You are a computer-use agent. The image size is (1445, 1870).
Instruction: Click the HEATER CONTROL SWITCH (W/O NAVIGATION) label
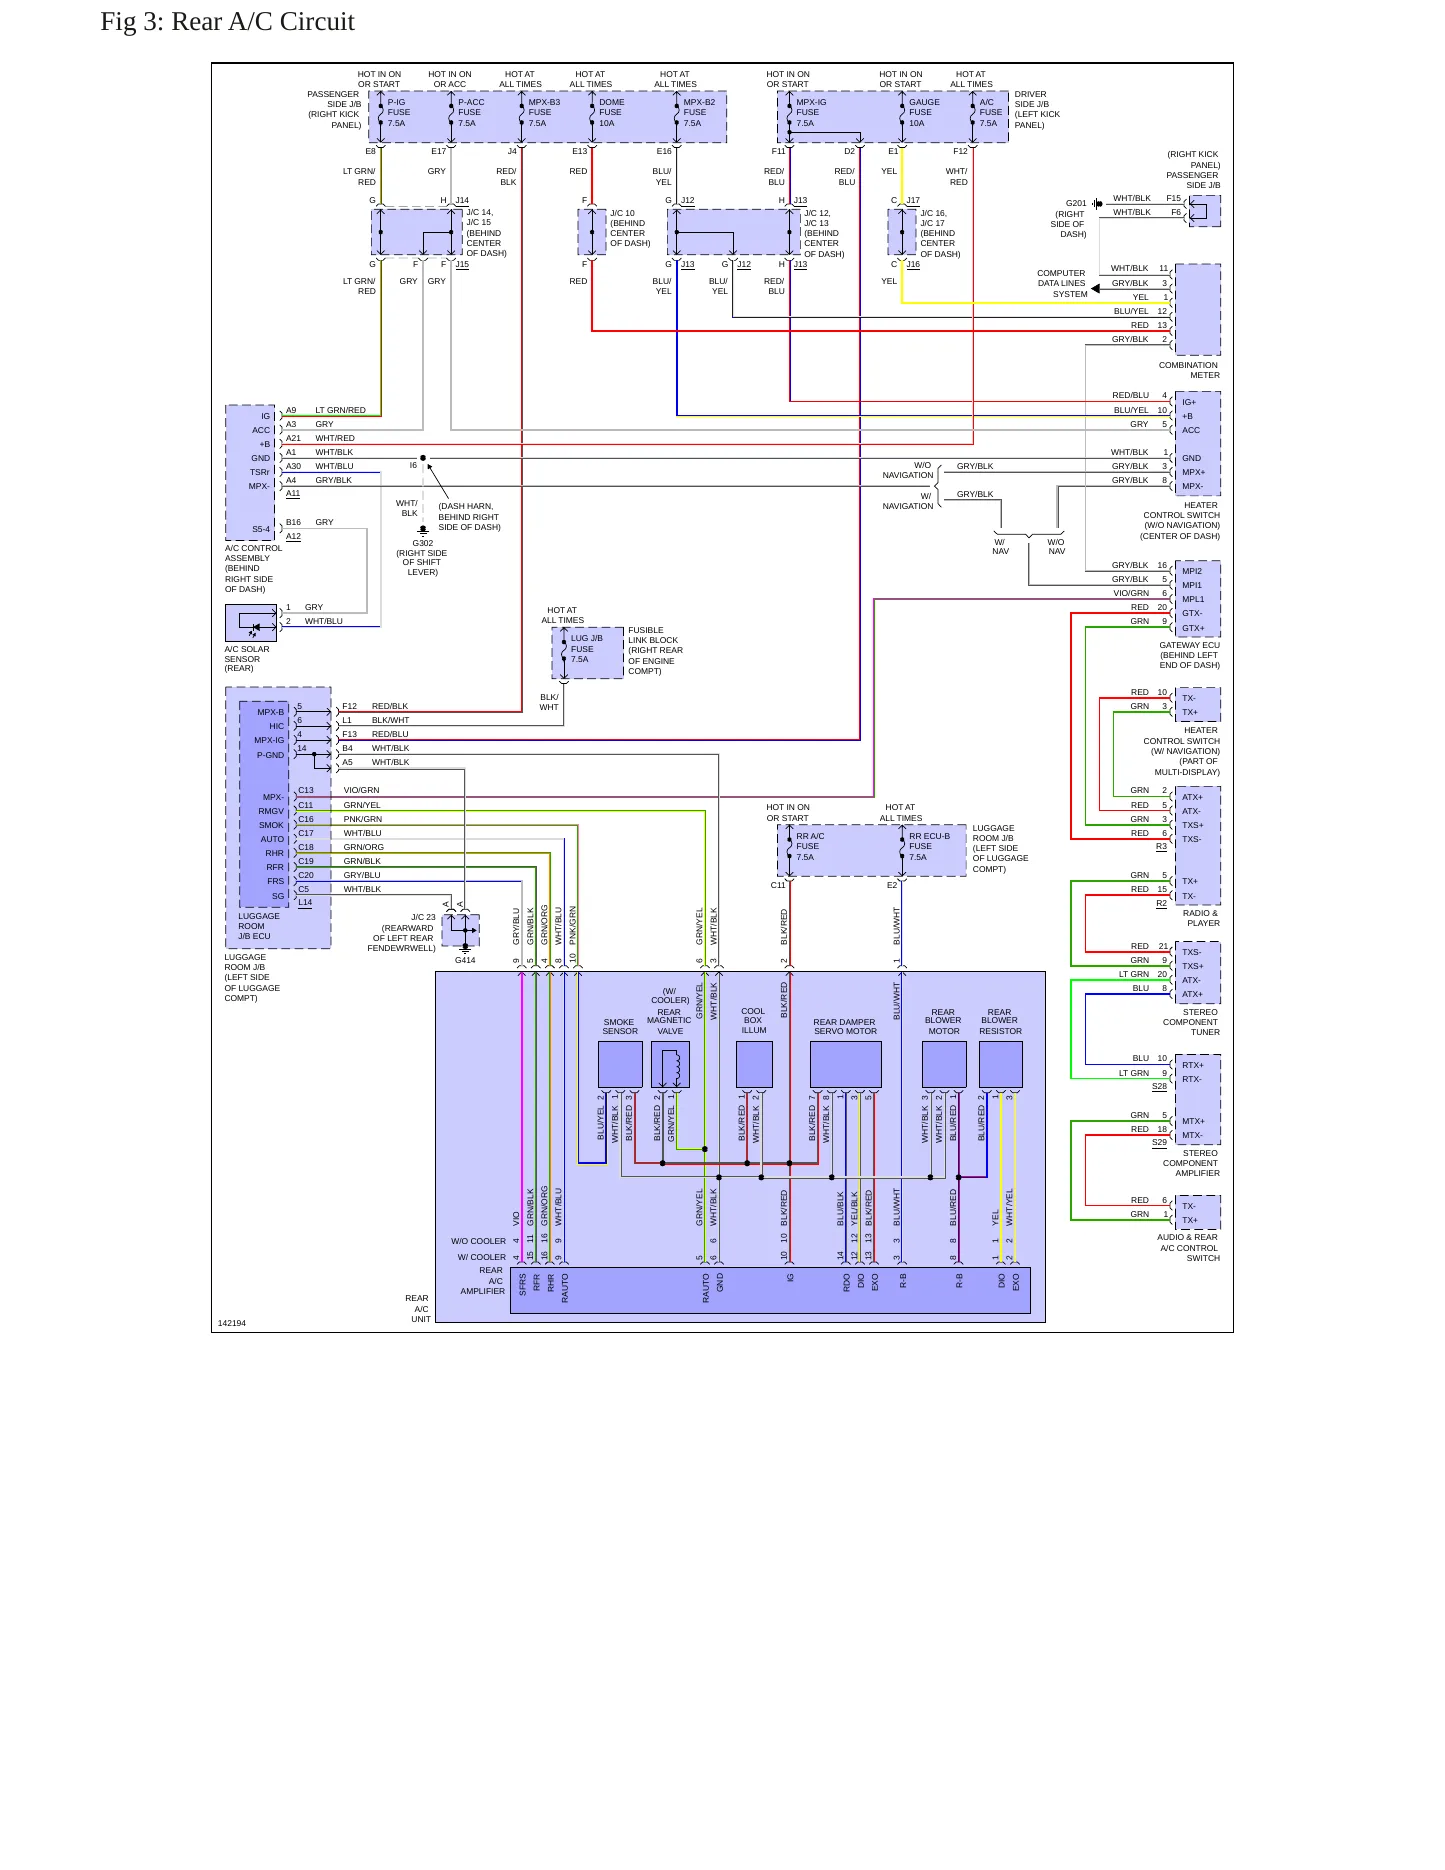[x=1180, y=520]
